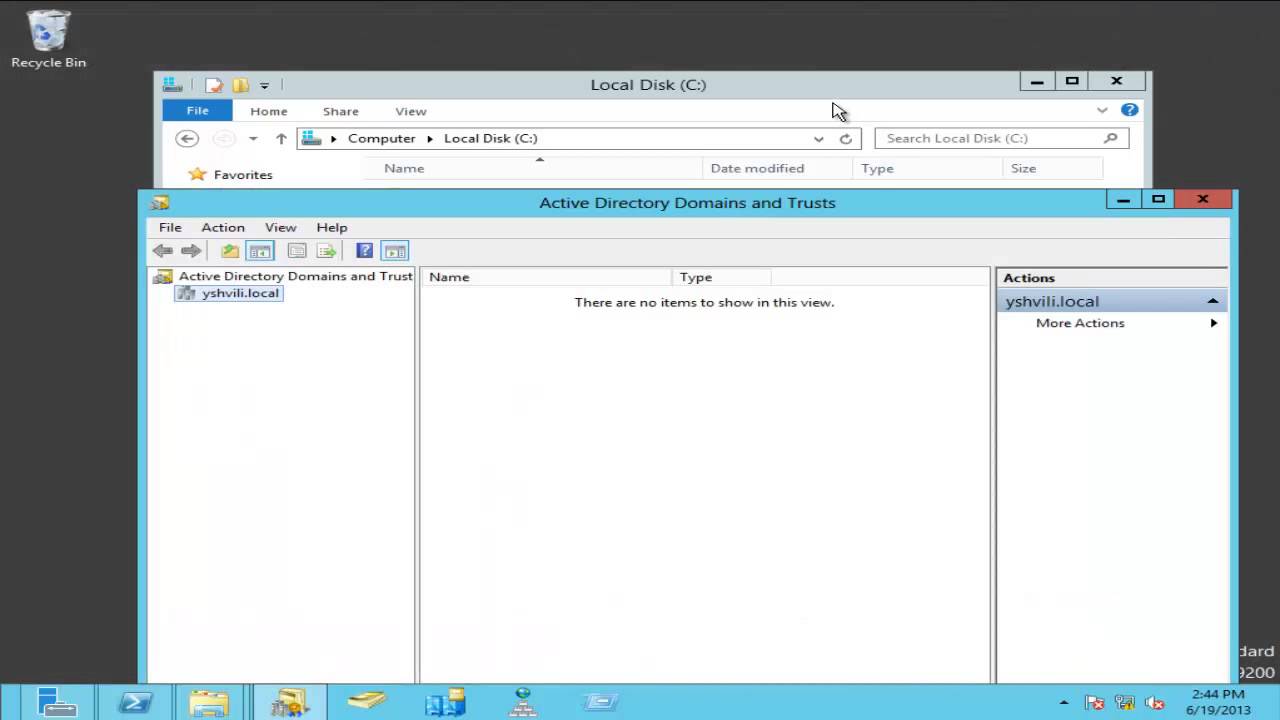Expand the More Actions submenu arrow
The height and width of the screenshot is (720, 1280).
[x=1214, y=323]
